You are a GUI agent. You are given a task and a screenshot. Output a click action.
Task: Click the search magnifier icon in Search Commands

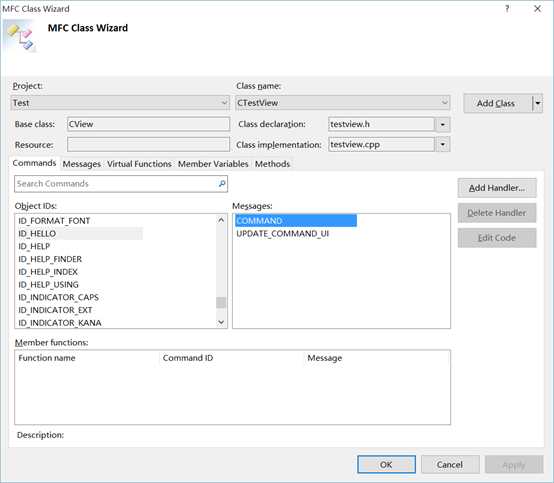222,184
